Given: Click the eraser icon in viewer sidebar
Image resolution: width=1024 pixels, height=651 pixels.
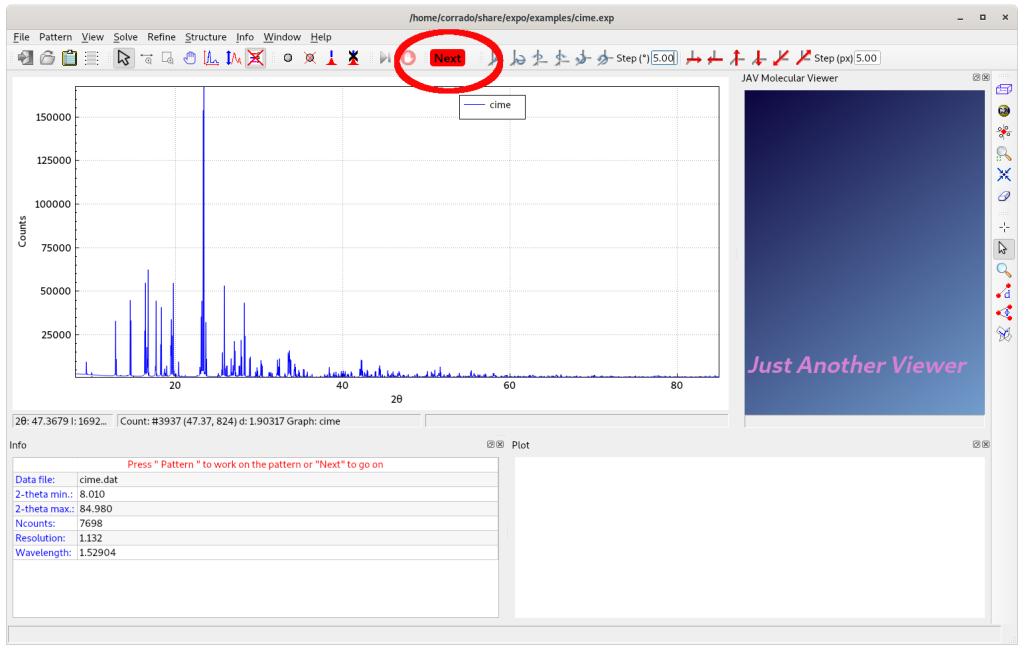Looking at the screenshot, I should coord(1004,196).
